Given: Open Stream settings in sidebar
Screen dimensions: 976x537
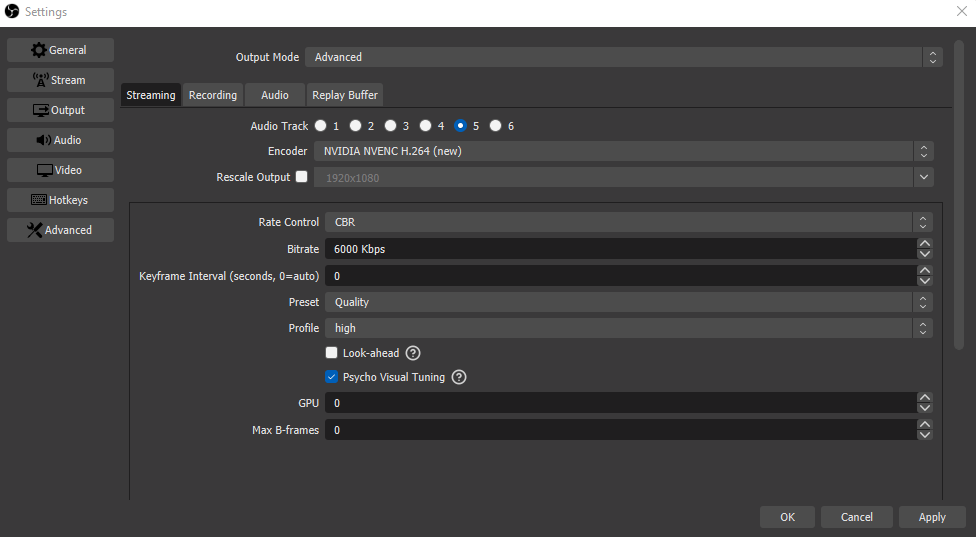Looking at the screenshot, I should coord(60,80).
